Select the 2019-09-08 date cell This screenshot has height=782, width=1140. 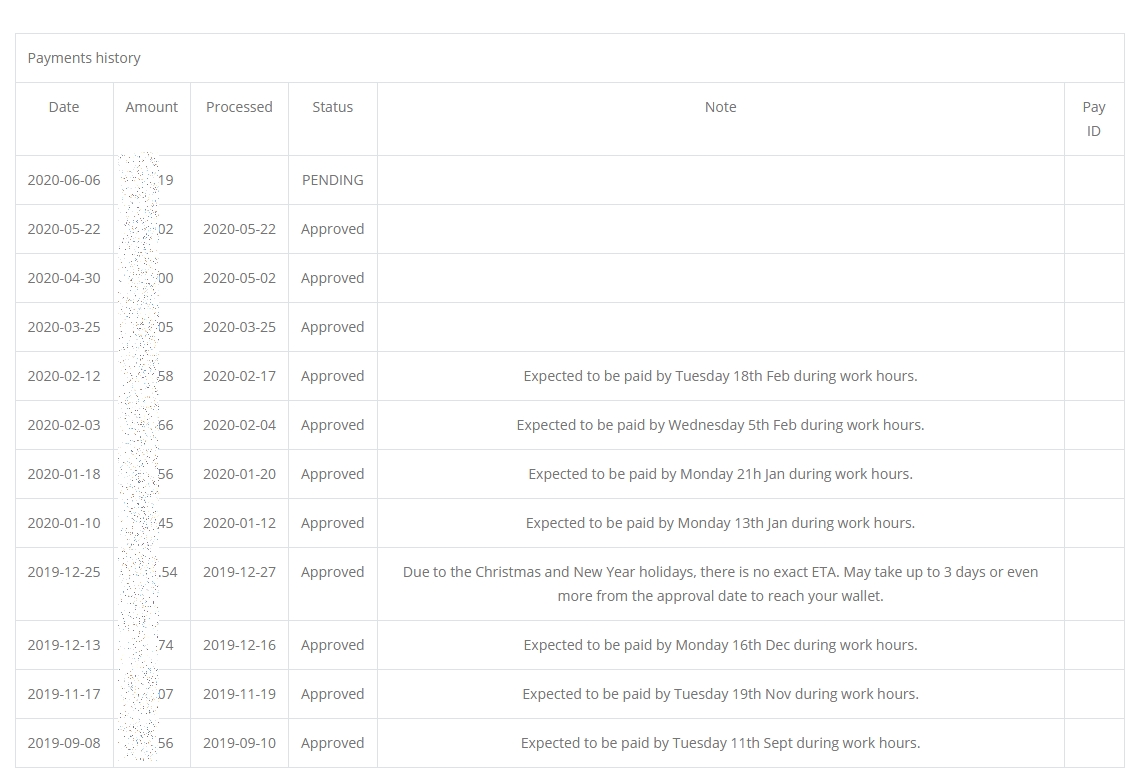64,743
